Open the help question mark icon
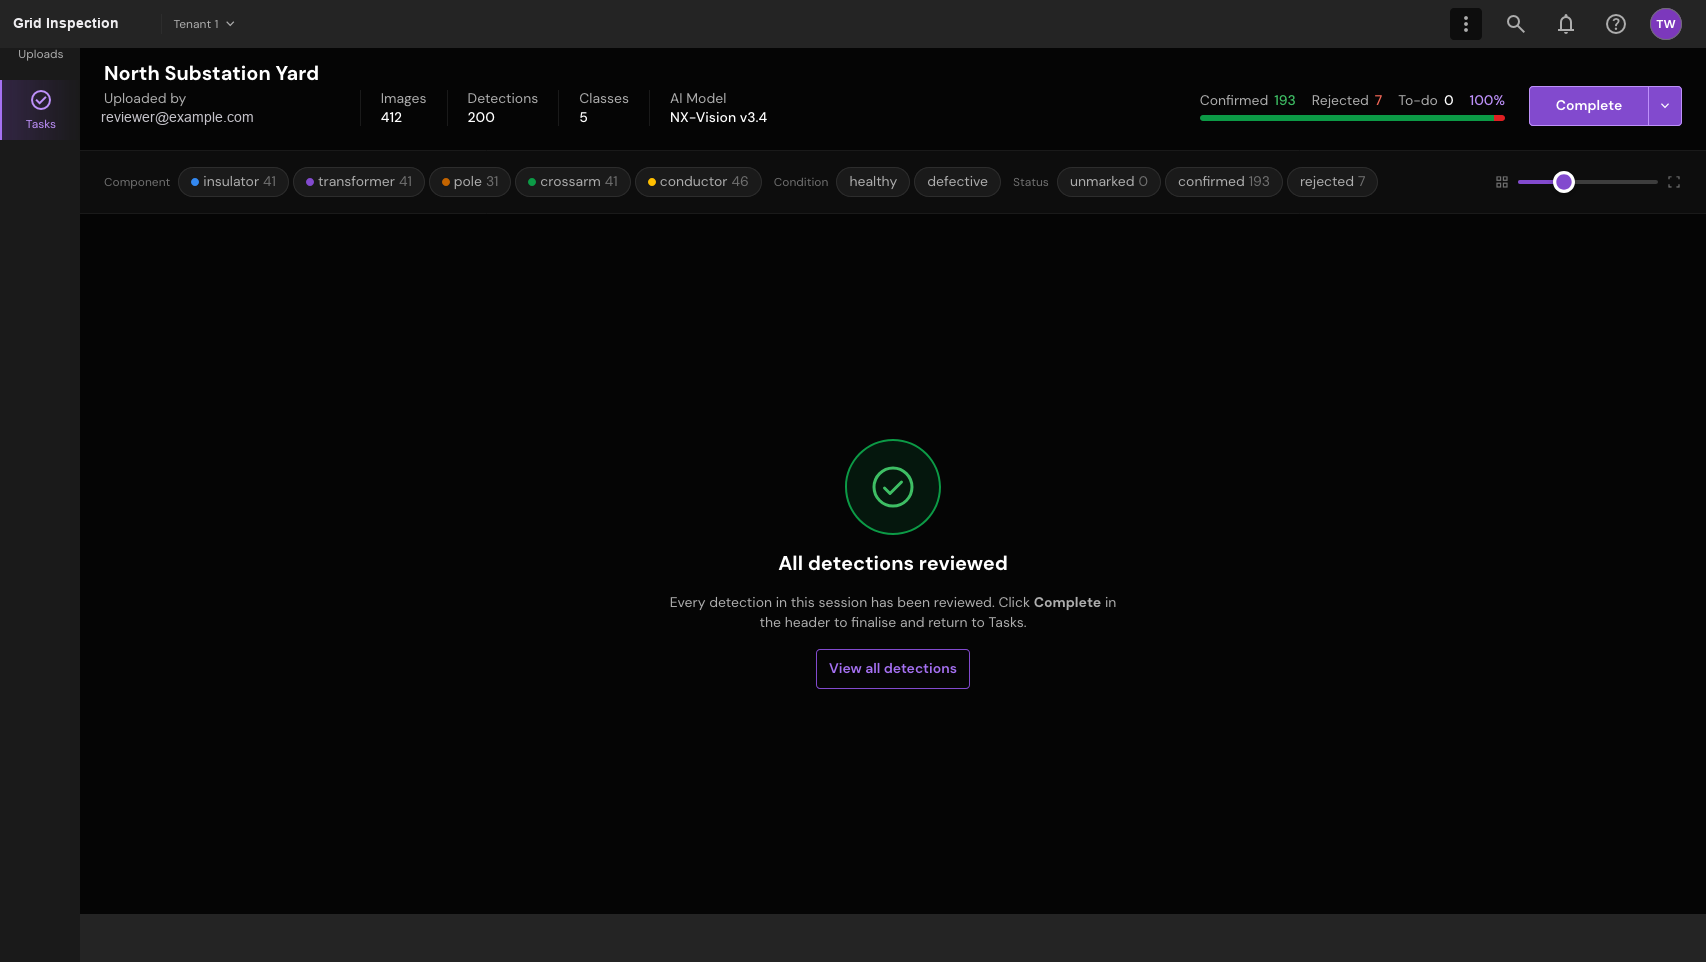The image size is (1706, 962). click(1616, 24)
